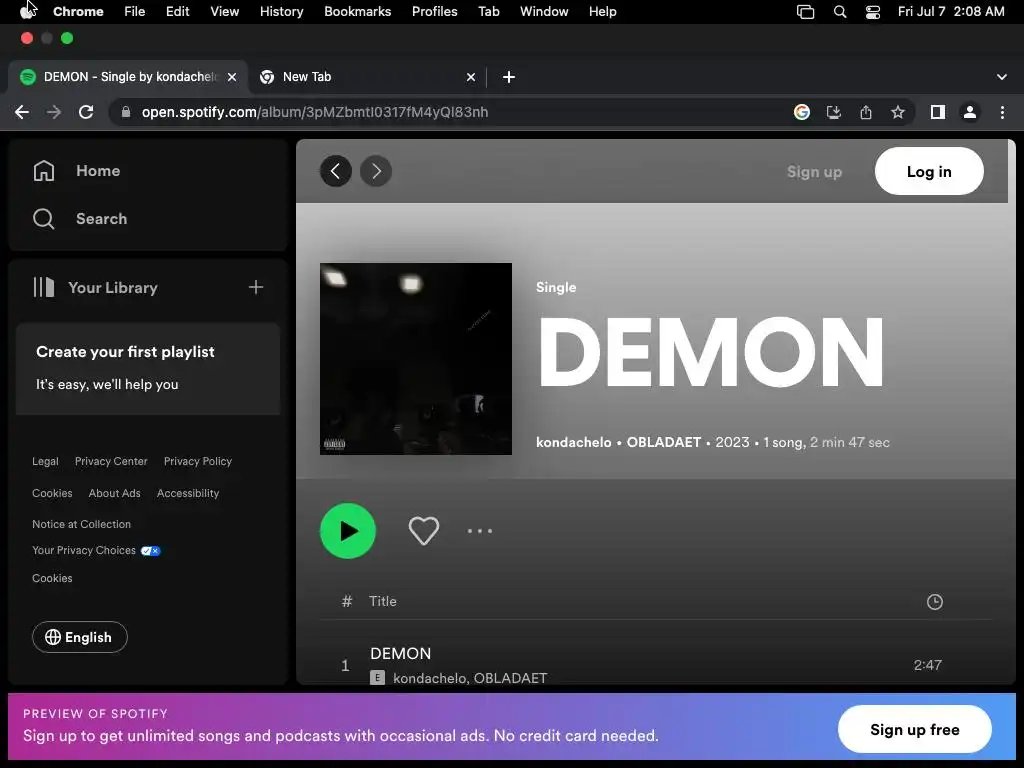The height and width of the screenshot is (768, 1024).
Task: Select the DEMON track row title
Action: click(400, 654)
